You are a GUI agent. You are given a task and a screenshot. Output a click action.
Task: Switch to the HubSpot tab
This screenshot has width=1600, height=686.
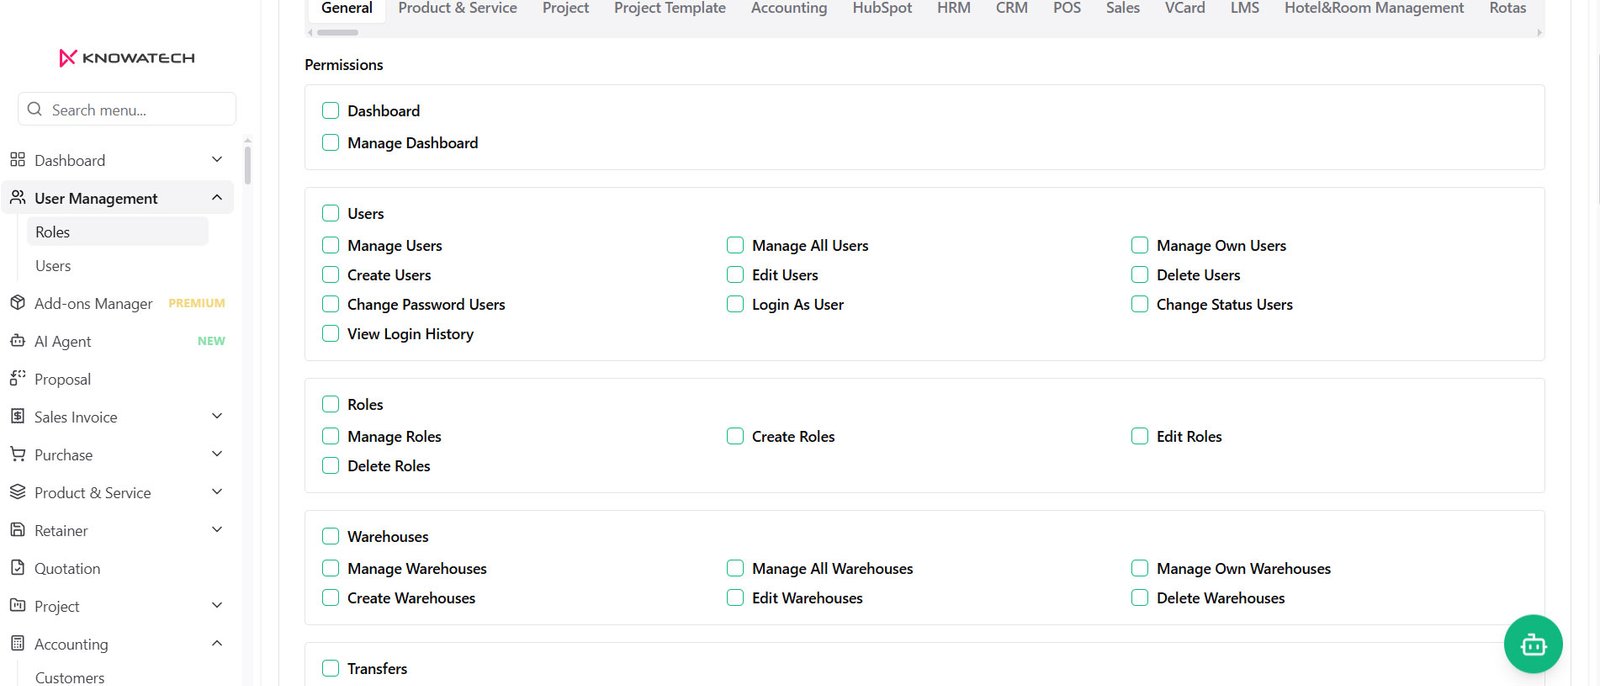click(x=882, y=8)
